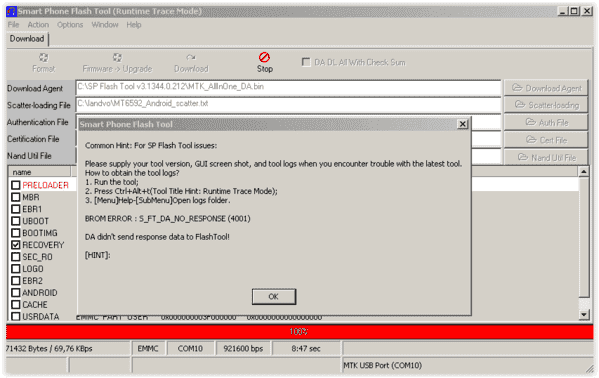The image size is (599, 378).
Task: Click the red 100% progress bar
Action: [300, 332]
